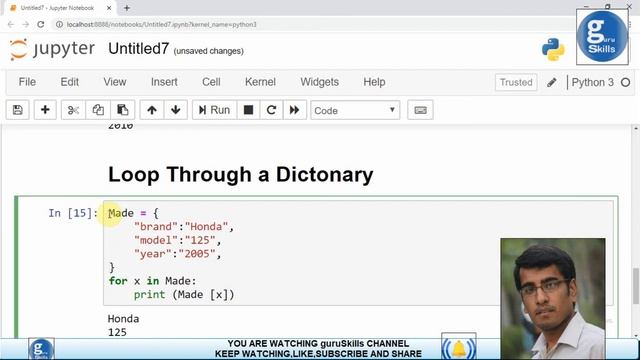640x360 pixels.
Task: Click the subscribe bell icon
Action: tap(459, 348)
